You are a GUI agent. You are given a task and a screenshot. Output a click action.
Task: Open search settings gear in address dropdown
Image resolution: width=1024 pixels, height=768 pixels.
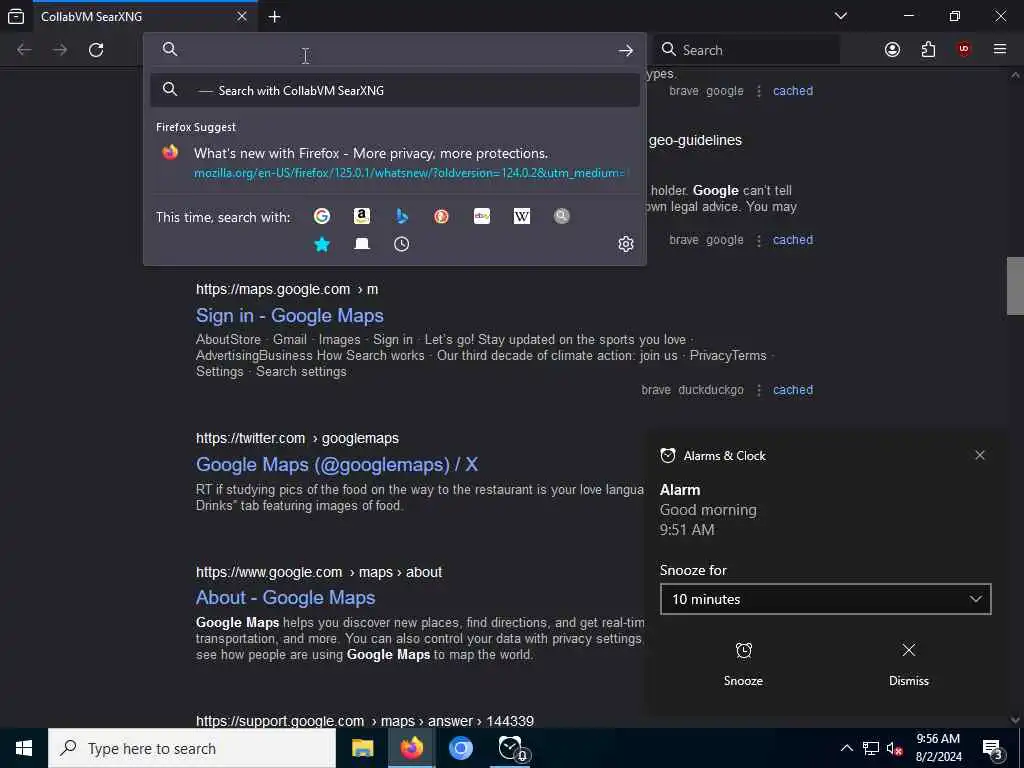coord(626,244)
